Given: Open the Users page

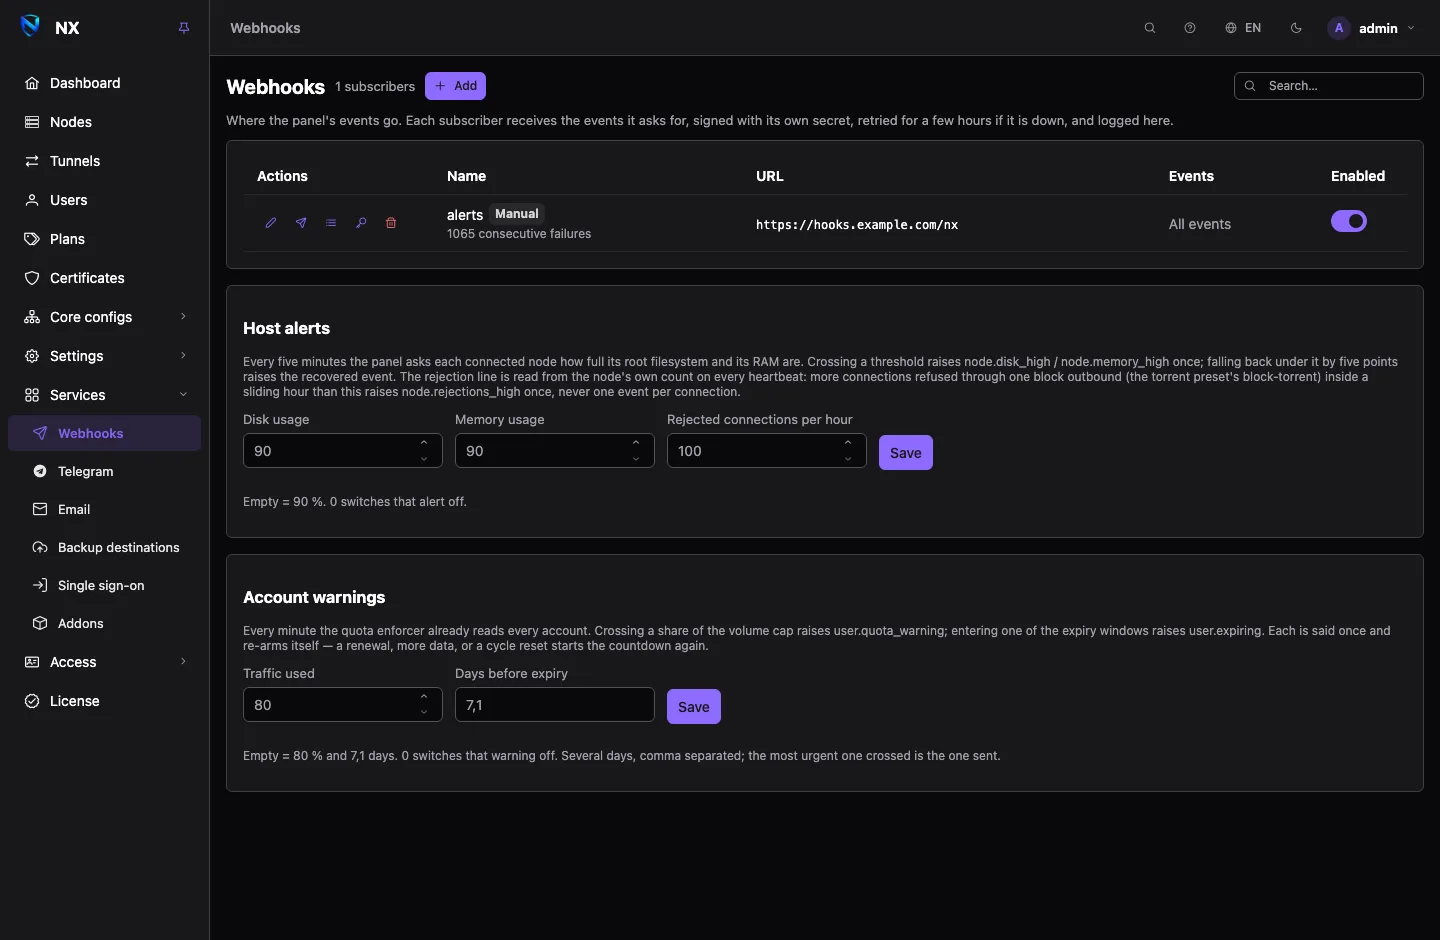Looking at the screenshot, I should 105,200.
